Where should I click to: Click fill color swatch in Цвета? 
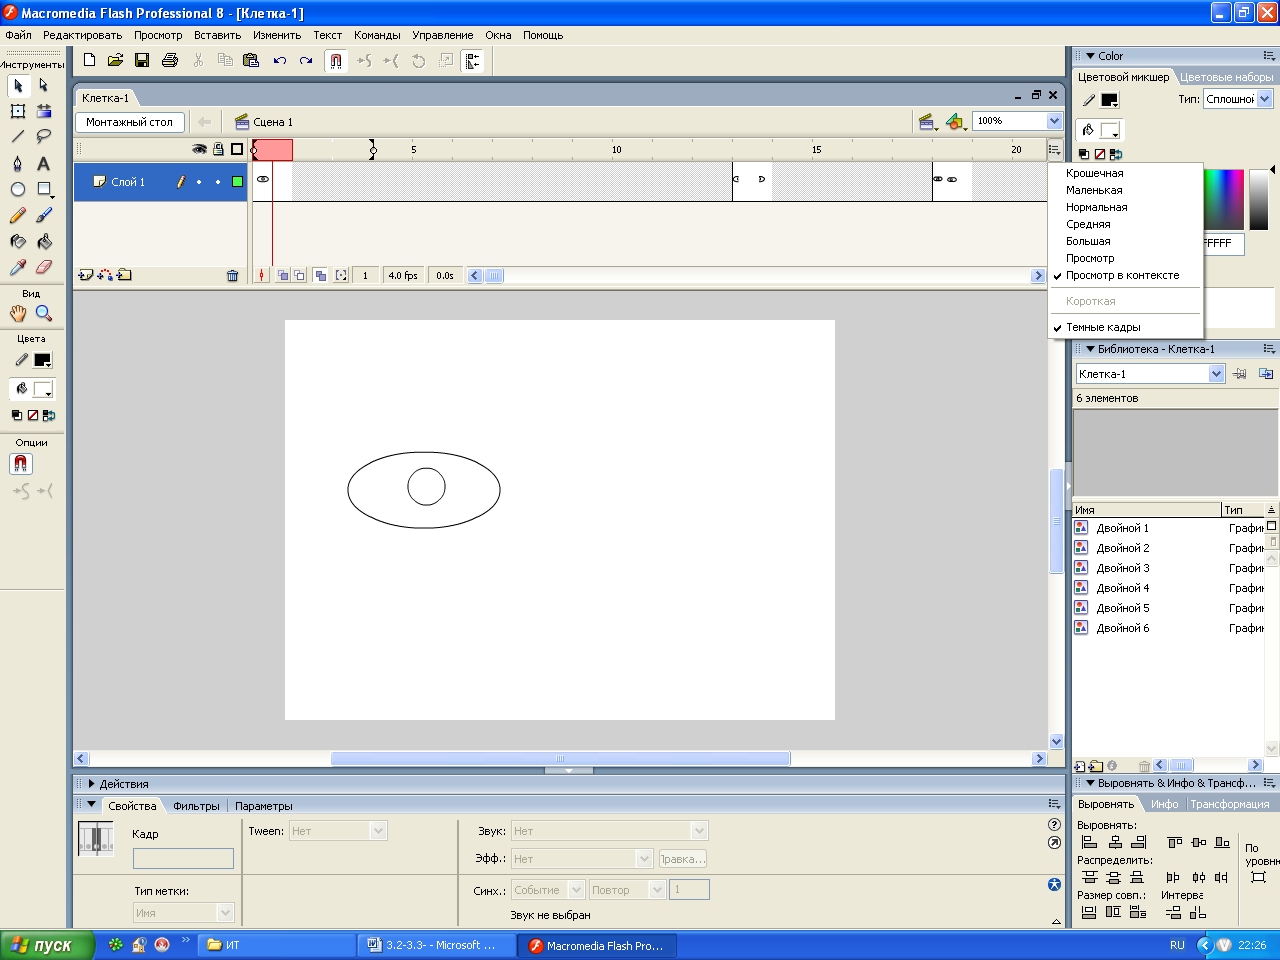[42, 389]
